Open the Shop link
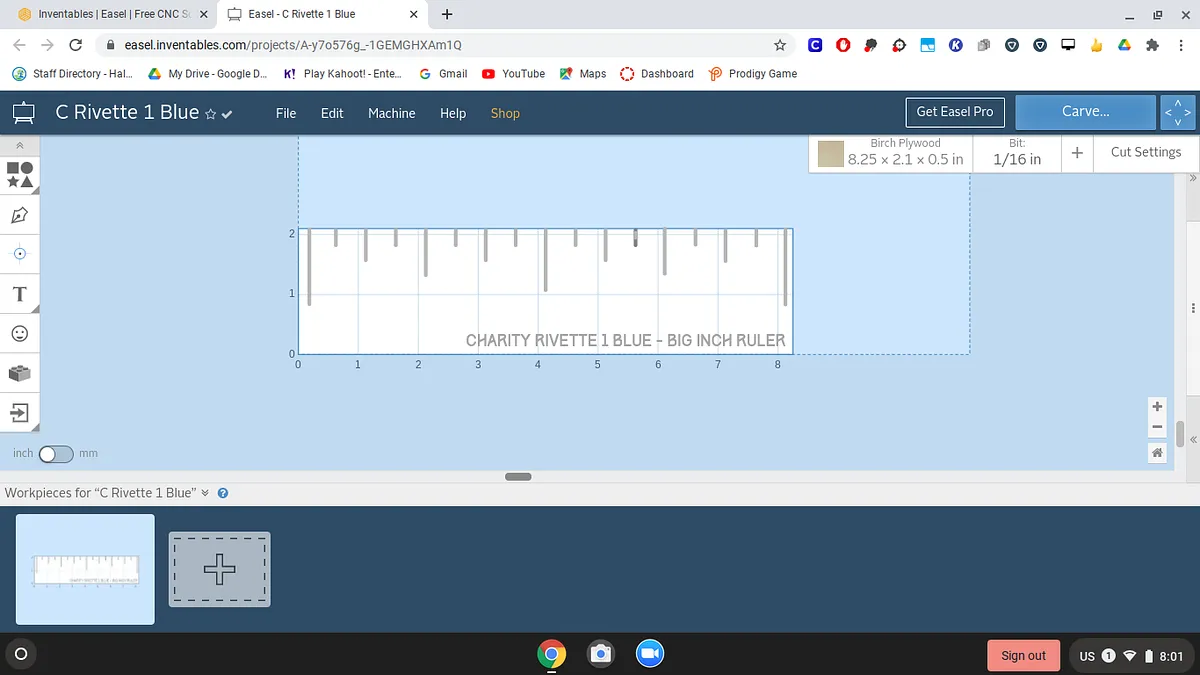Screen dimensions: 1200x675 point(505,113)
